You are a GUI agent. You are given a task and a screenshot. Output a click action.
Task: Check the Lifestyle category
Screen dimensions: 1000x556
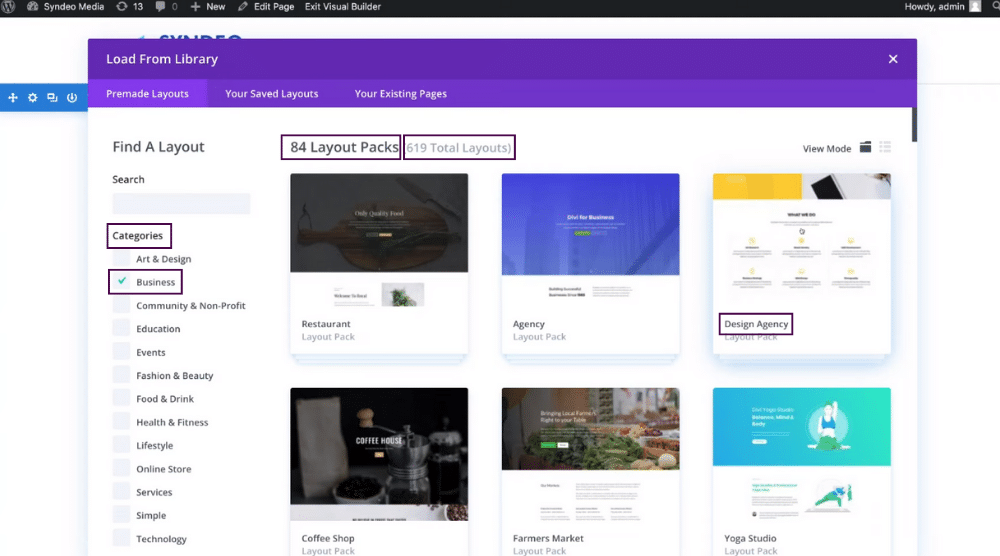click(x=121, y=445)
